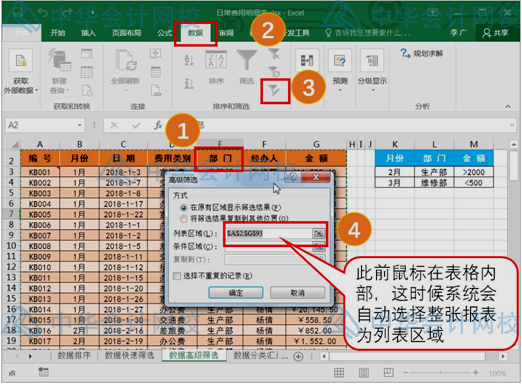This screenshot has height=384, width=522.
Task: Click the horizontal scrollbar right arrow
Action: [503, 357]
